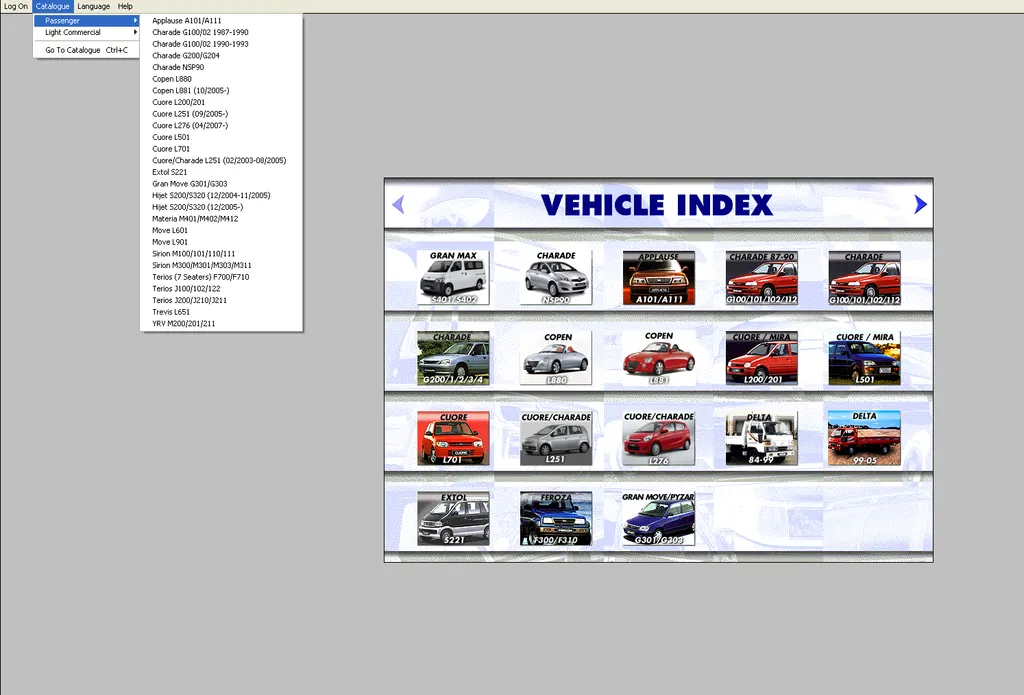Choose Move L901 menu entry
1024x695 pixels.
point(221,242)
